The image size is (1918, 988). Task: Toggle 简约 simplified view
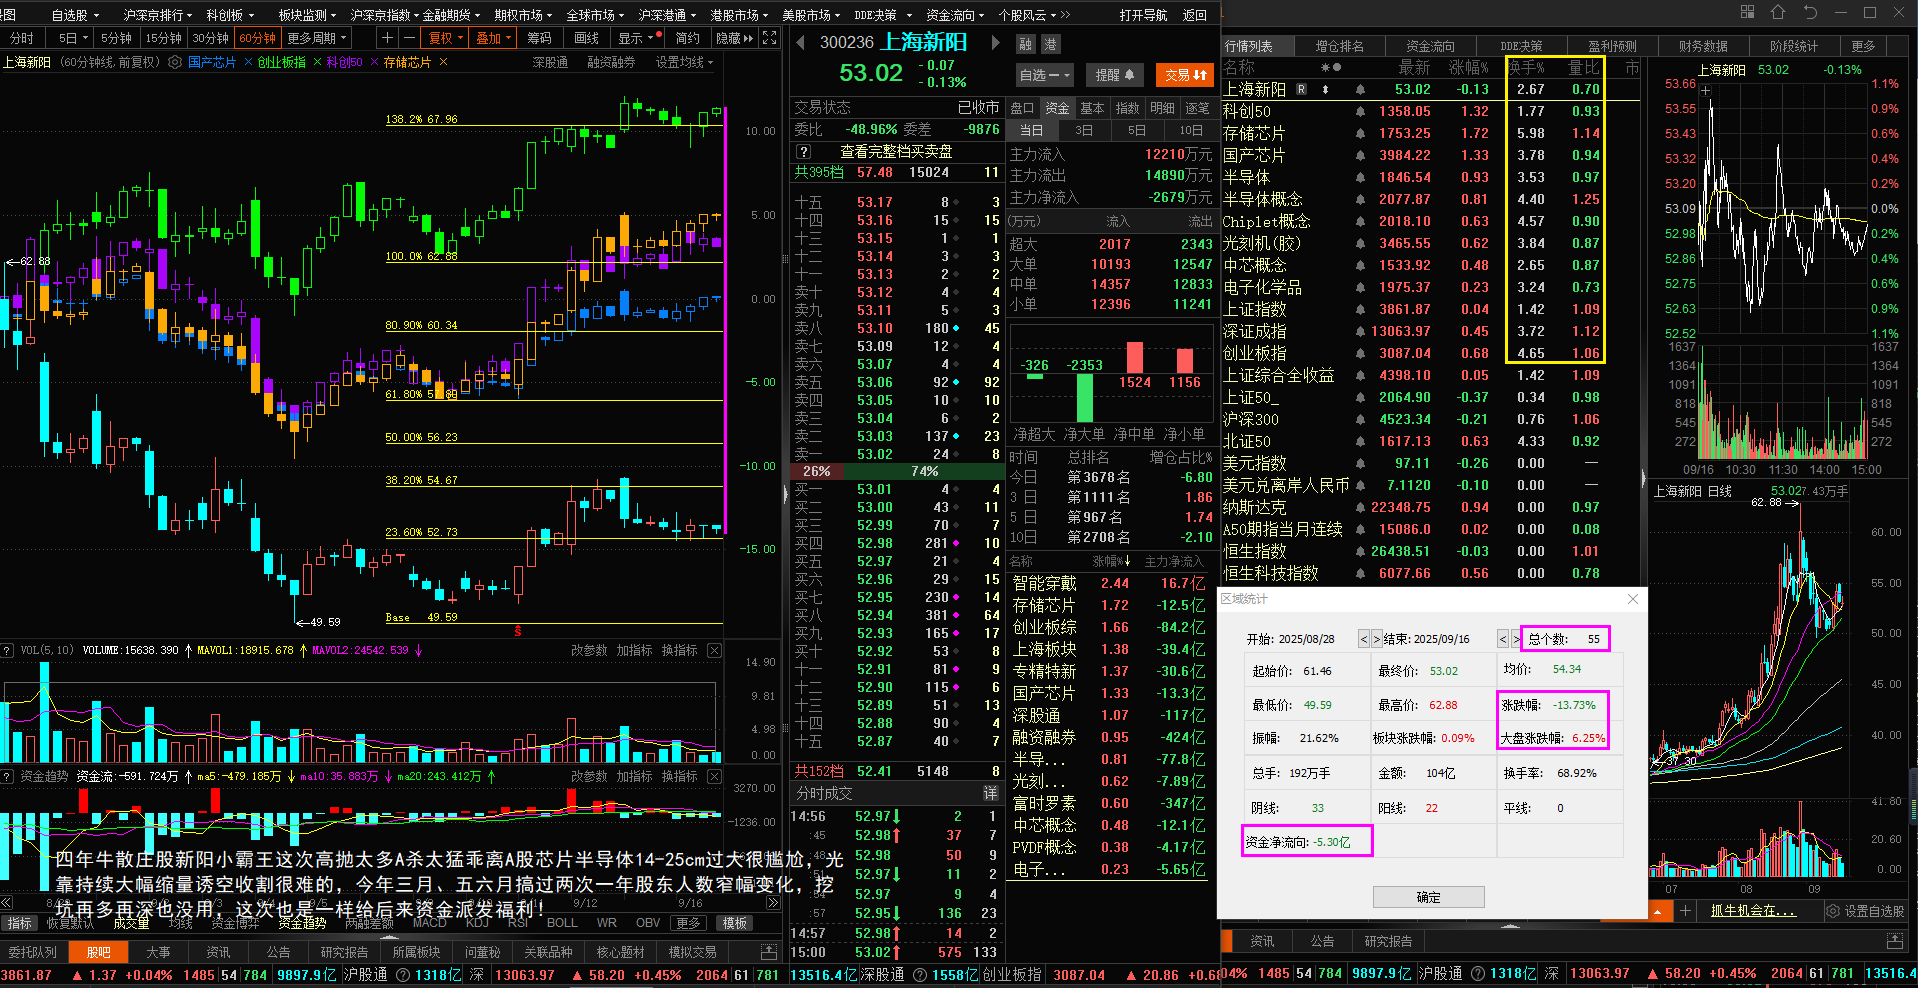(x=688, y=38)
